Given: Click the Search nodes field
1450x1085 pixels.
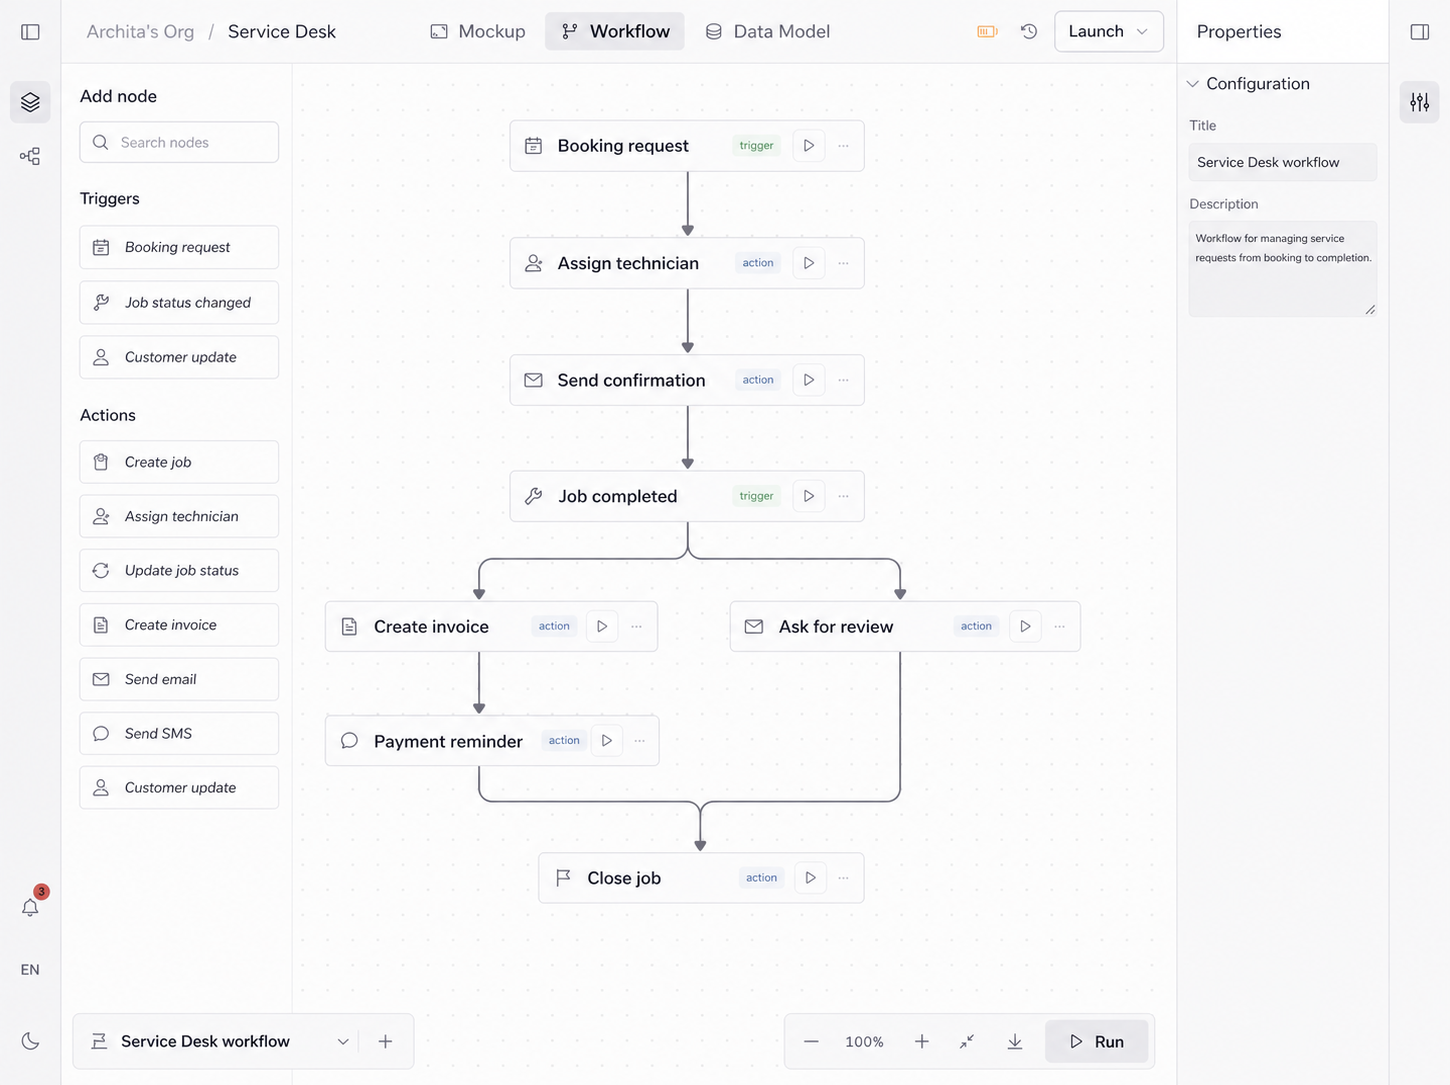Looking at the screenshot, I should [179, 142].
